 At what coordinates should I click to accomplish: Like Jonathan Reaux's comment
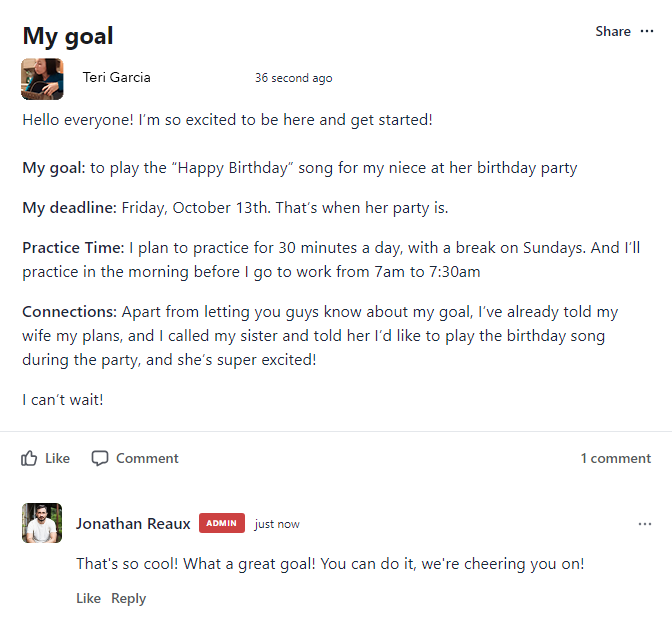(88, 598)
